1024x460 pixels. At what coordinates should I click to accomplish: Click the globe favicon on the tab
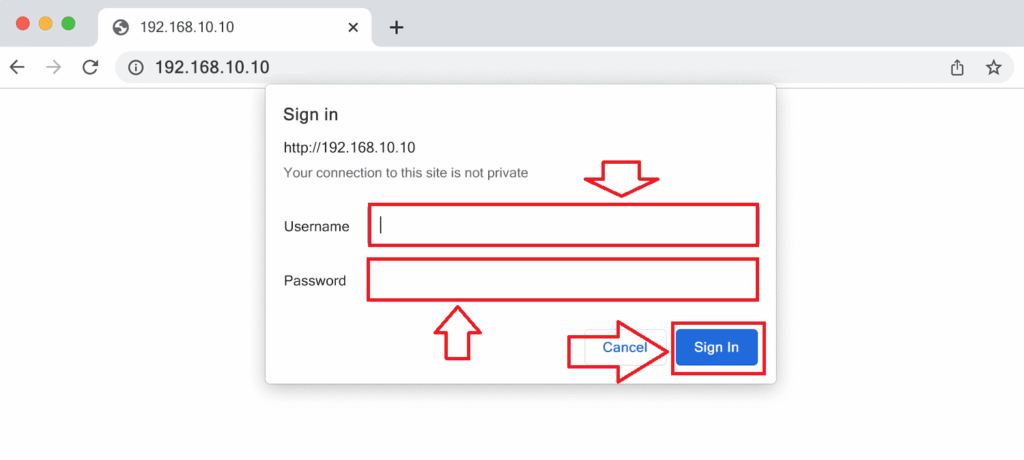click(121, 27)
